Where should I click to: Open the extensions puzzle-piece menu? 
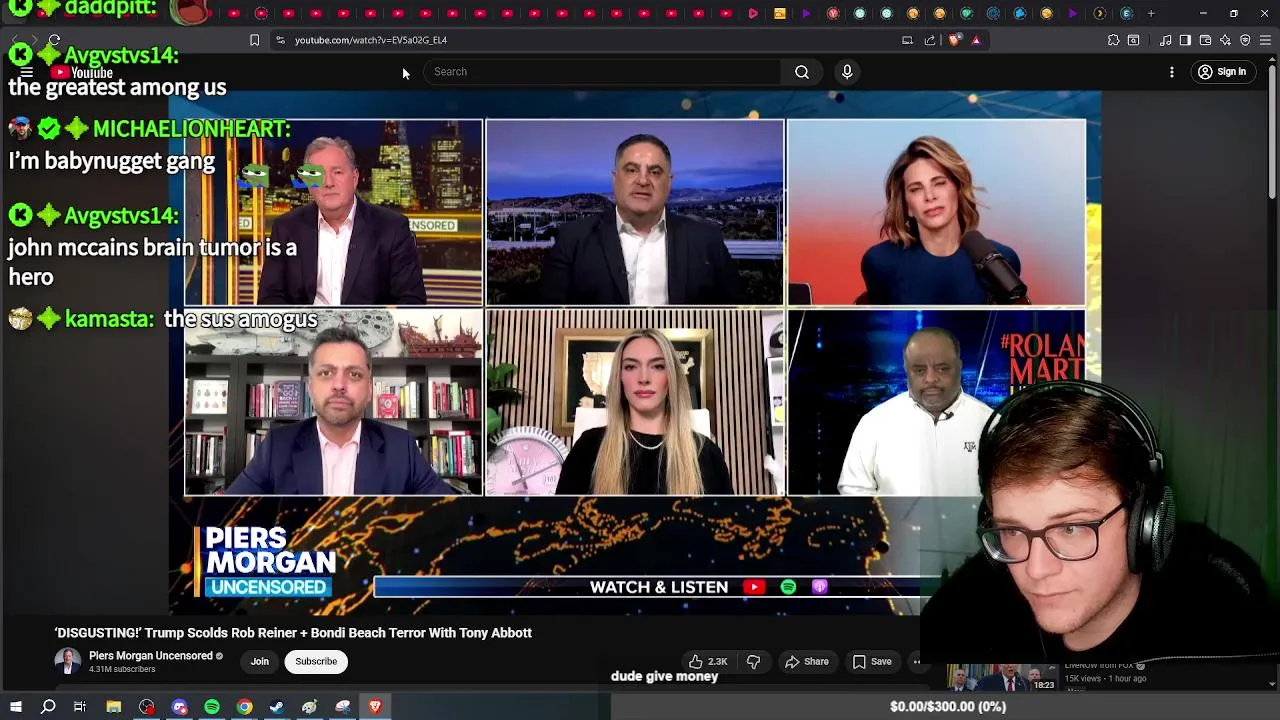click(x=1113, y=40)
